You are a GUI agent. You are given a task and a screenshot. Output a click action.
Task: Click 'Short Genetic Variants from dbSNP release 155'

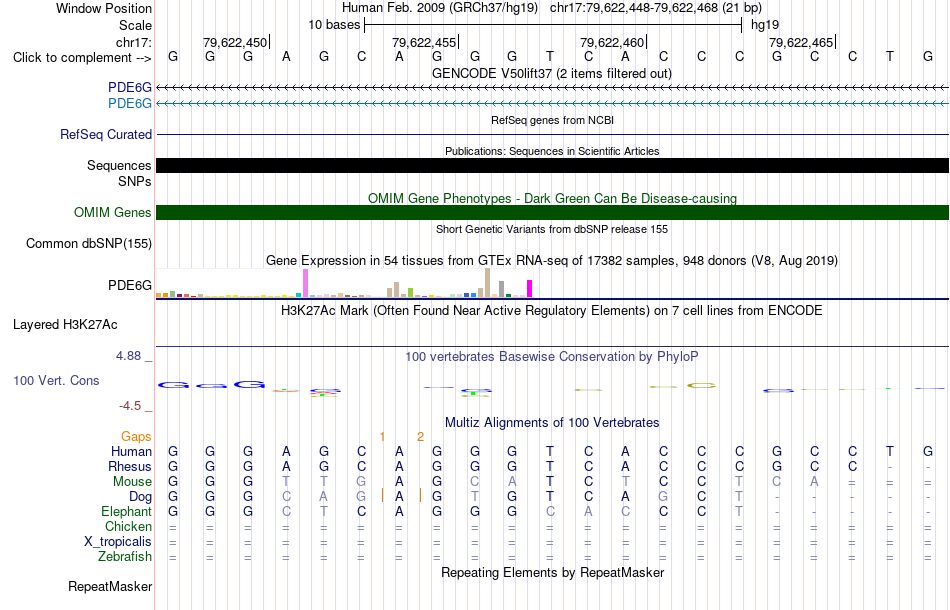pyautogui.click(x=551, y=229)
